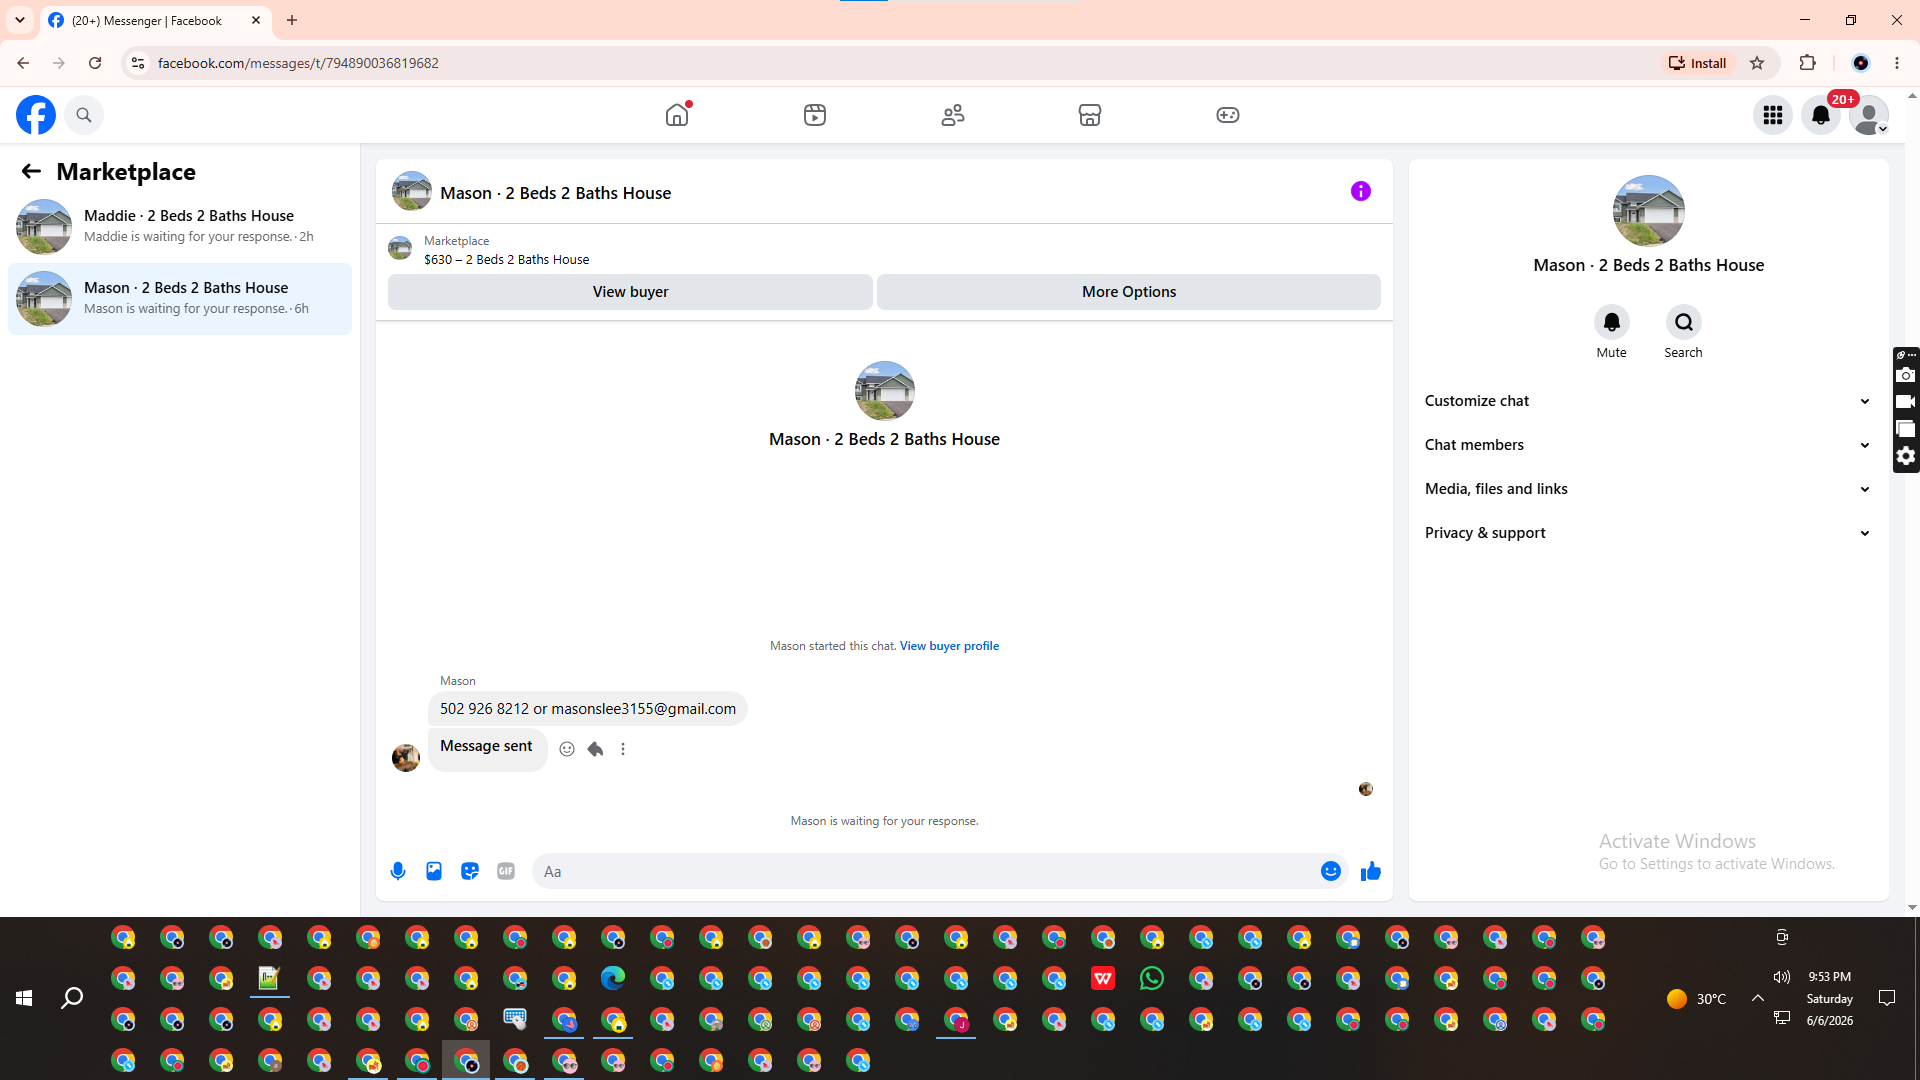Open the Chrome three-dot menu
1920x1080 pixels.
[x=1897, y=63]
